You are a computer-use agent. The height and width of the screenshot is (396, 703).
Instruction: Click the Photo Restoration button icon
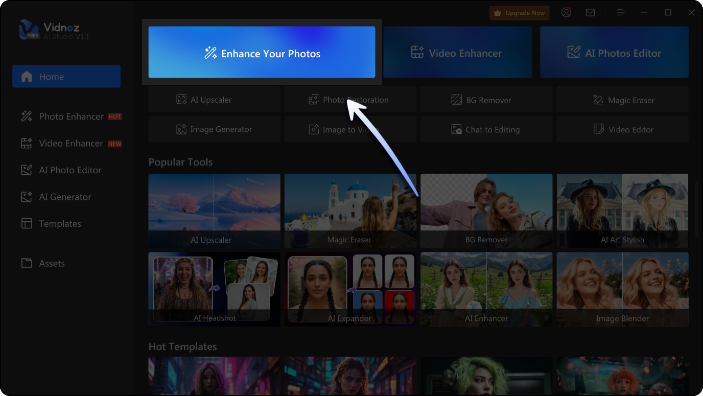coord(314,100)
